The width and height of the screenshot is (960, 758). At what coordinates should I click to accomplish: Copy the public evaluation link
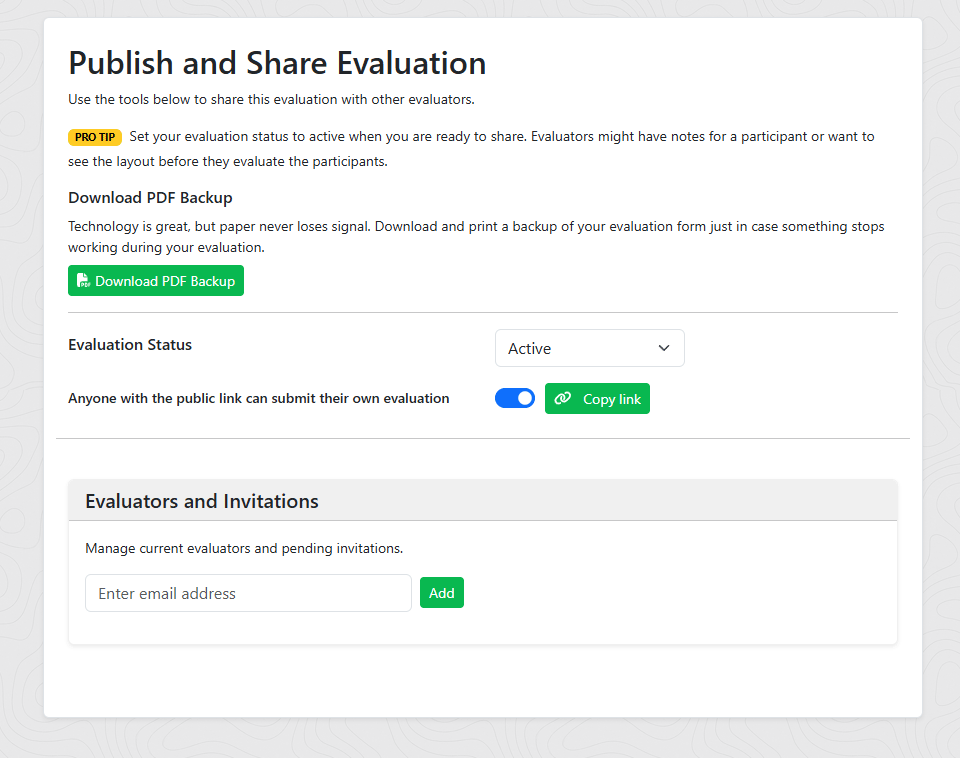(x=597, y=398)
